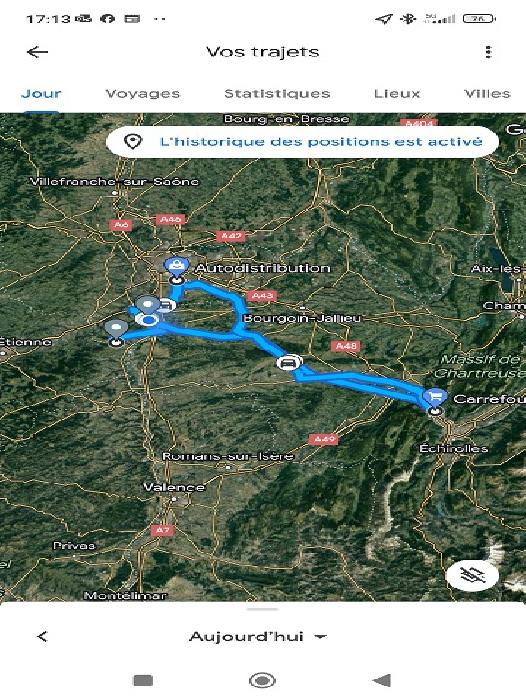Tap the Bourgoin-Jallieu map label
Viewport: 526px width, 700px height.
(x=301, y=318)
